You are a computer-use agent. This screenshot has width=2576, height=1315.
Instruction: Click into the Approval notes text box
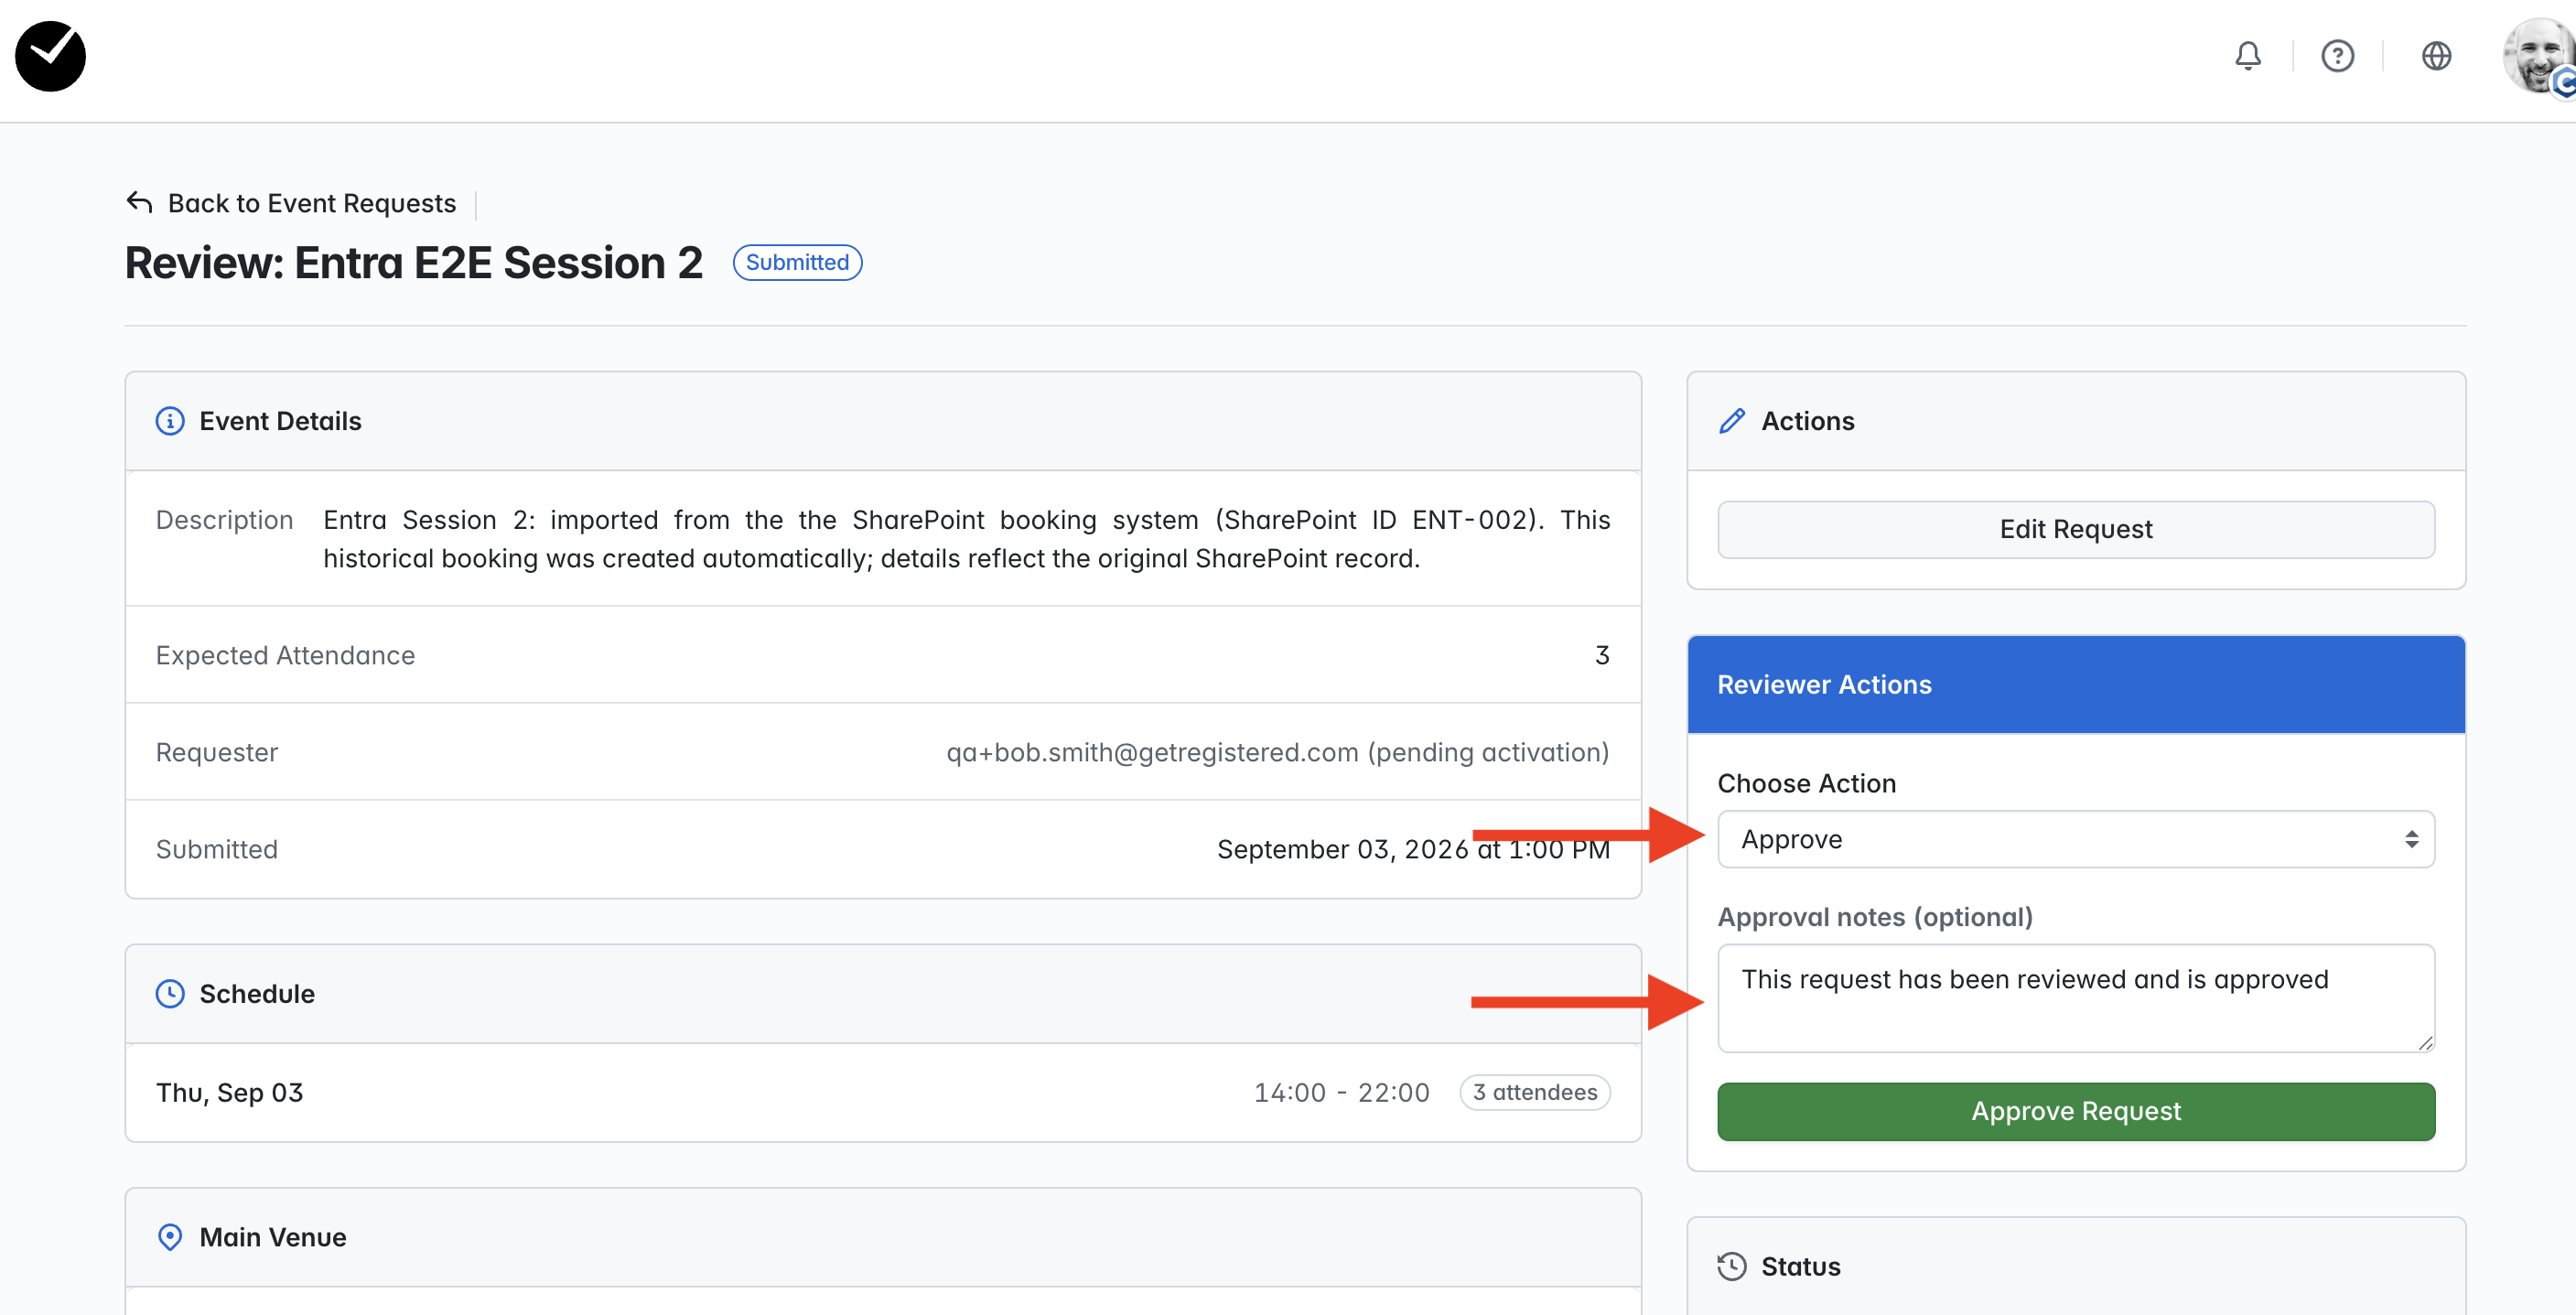(2076, 998)
